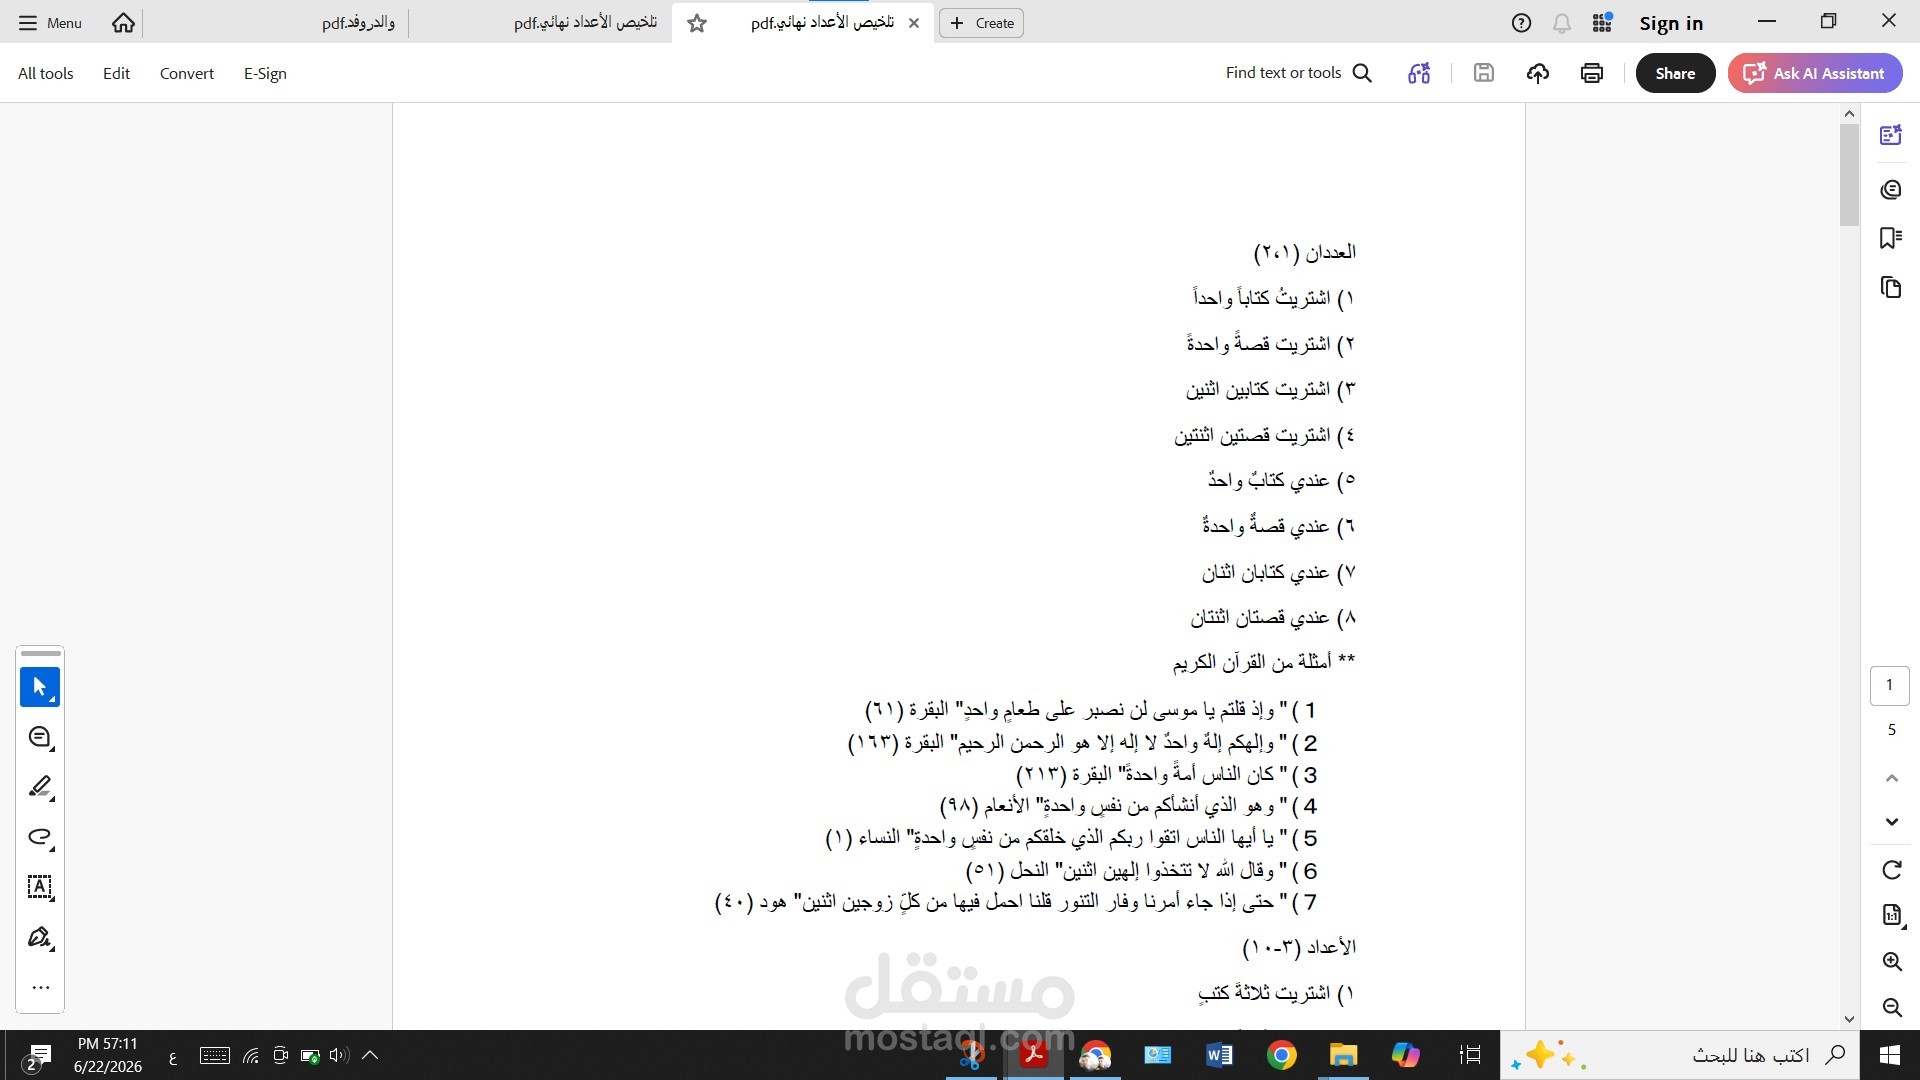Click the vertical scrollbar thumb
Screen dimensions: 1920x1080
pyautogui.click(x=1849, y=175)
